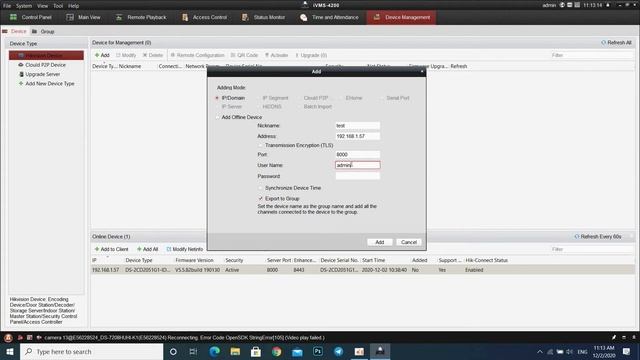Open the System menu
The width and height of the screenshot is (640, 360).
24,6
